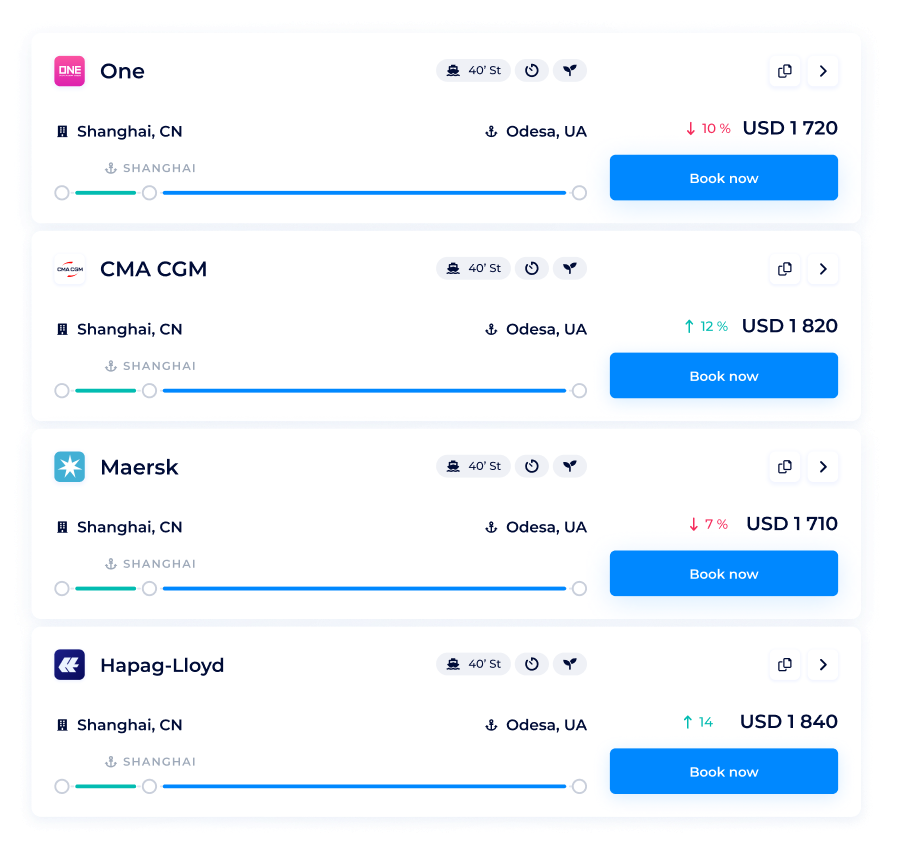The width and height of the screenshot is (901, 858).
Task: Click the transit time clock badge on Hapag-Lloyd
Action: [x=532, y=665]
